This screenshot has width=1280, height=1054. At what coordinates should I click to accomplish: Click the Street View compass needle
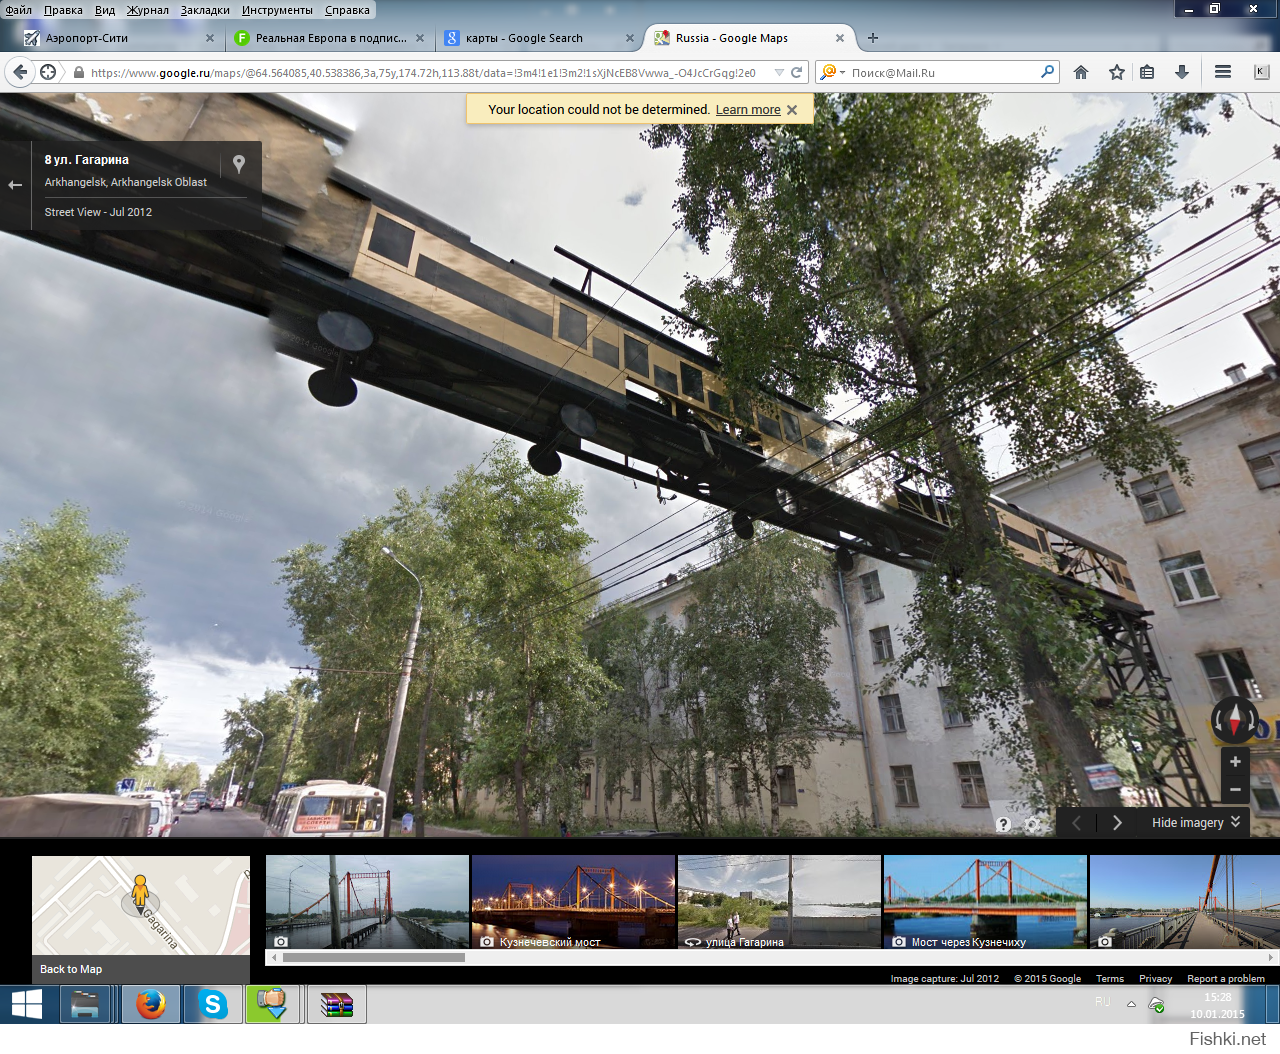1234,720
